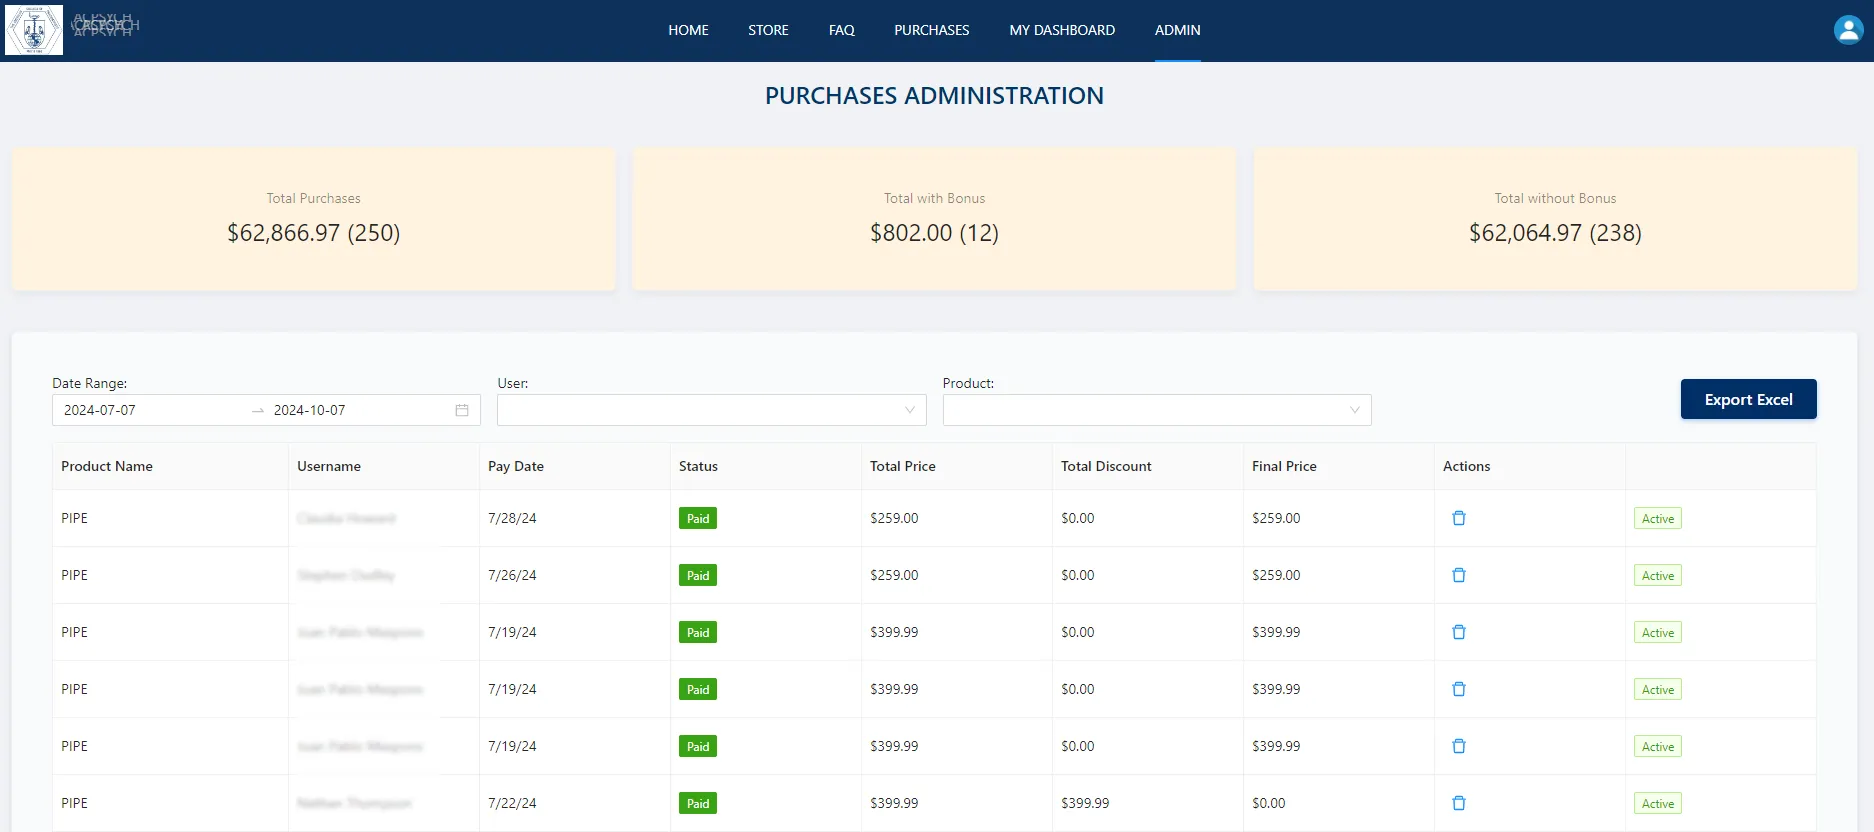Open the STORE page
The image size is (1874, 832).
(x=768, y=30)
